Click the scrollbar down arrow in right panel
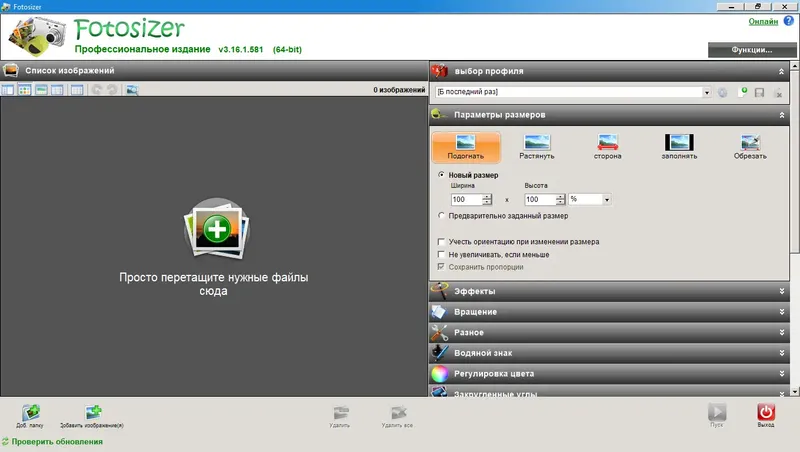 [x=795, y=392]
